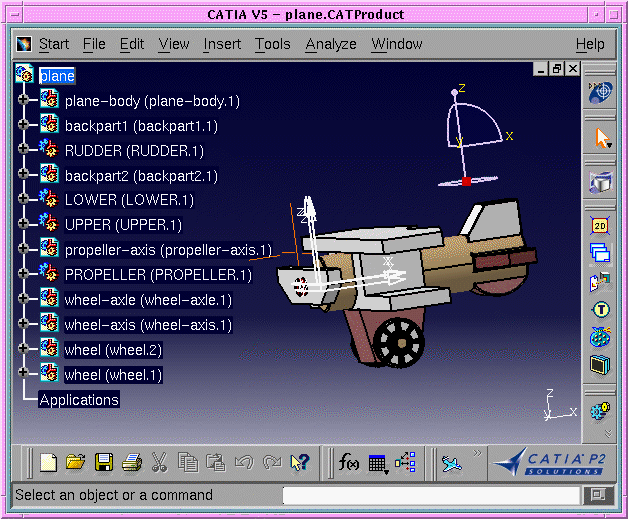Expand the RUDDER (RUDDER.1) tree node
This screenshot has height=519, width=628.
pos(24,151)
